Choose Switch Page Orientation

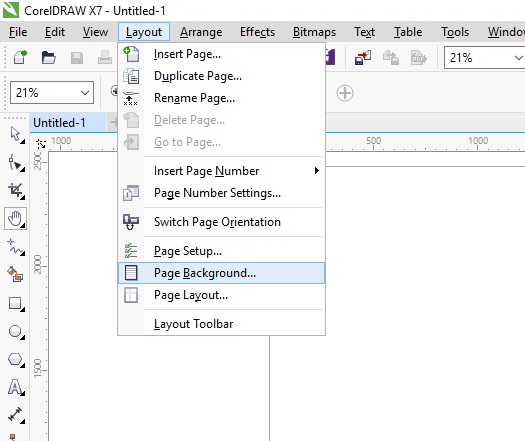[x=221, y=222]
